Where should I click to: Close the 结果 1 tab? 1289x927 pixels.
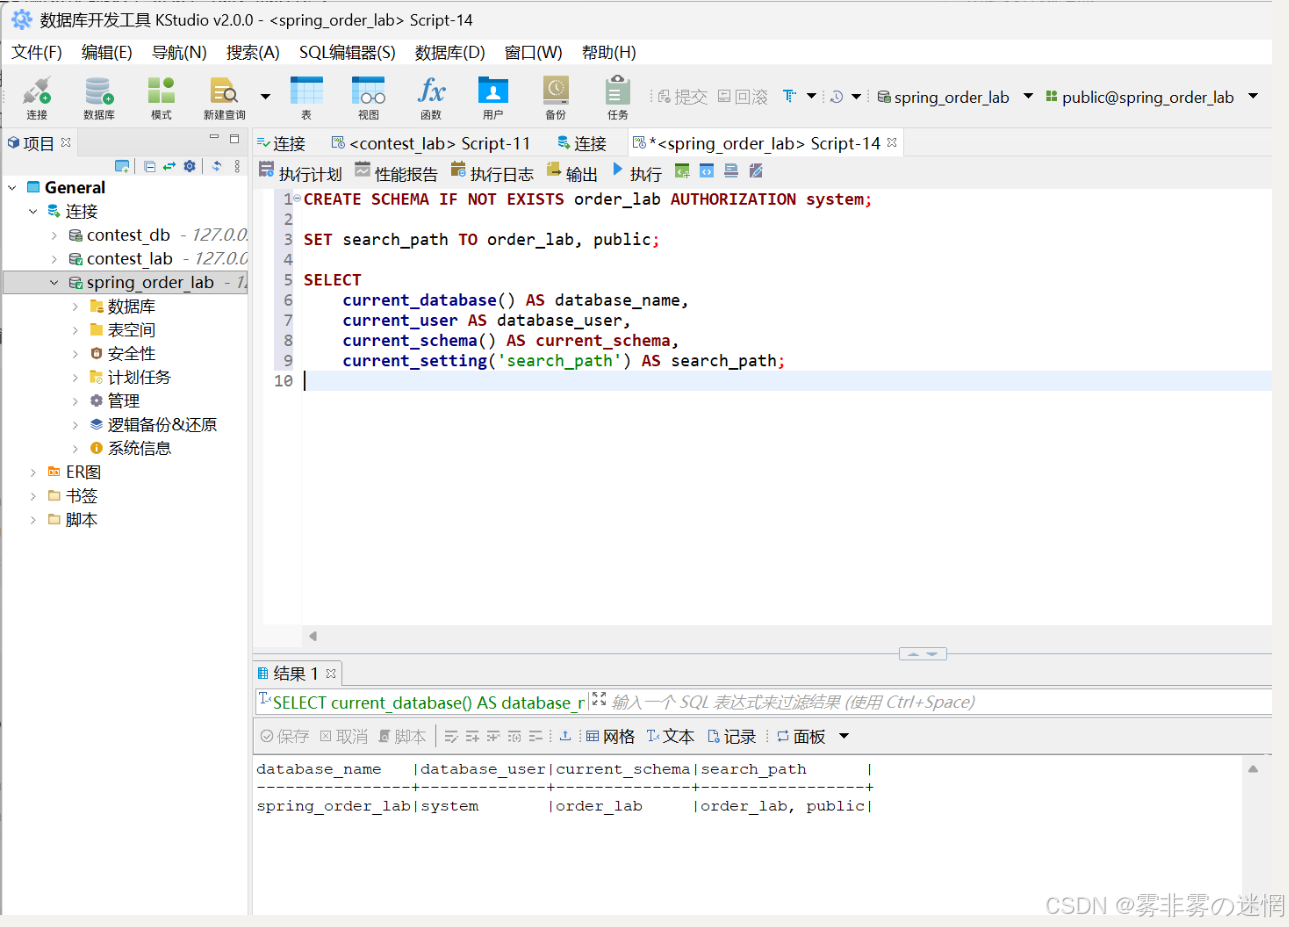(331, 673)
